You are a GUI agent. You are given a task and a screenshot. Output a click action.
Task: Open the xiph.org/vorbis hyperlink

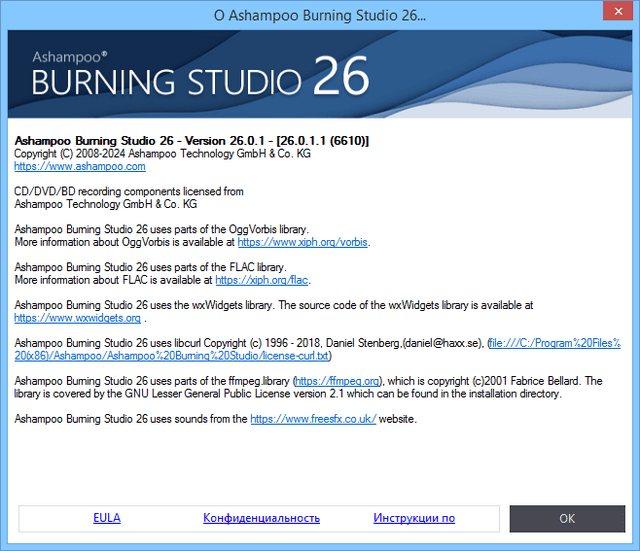[x=303, y=242]
